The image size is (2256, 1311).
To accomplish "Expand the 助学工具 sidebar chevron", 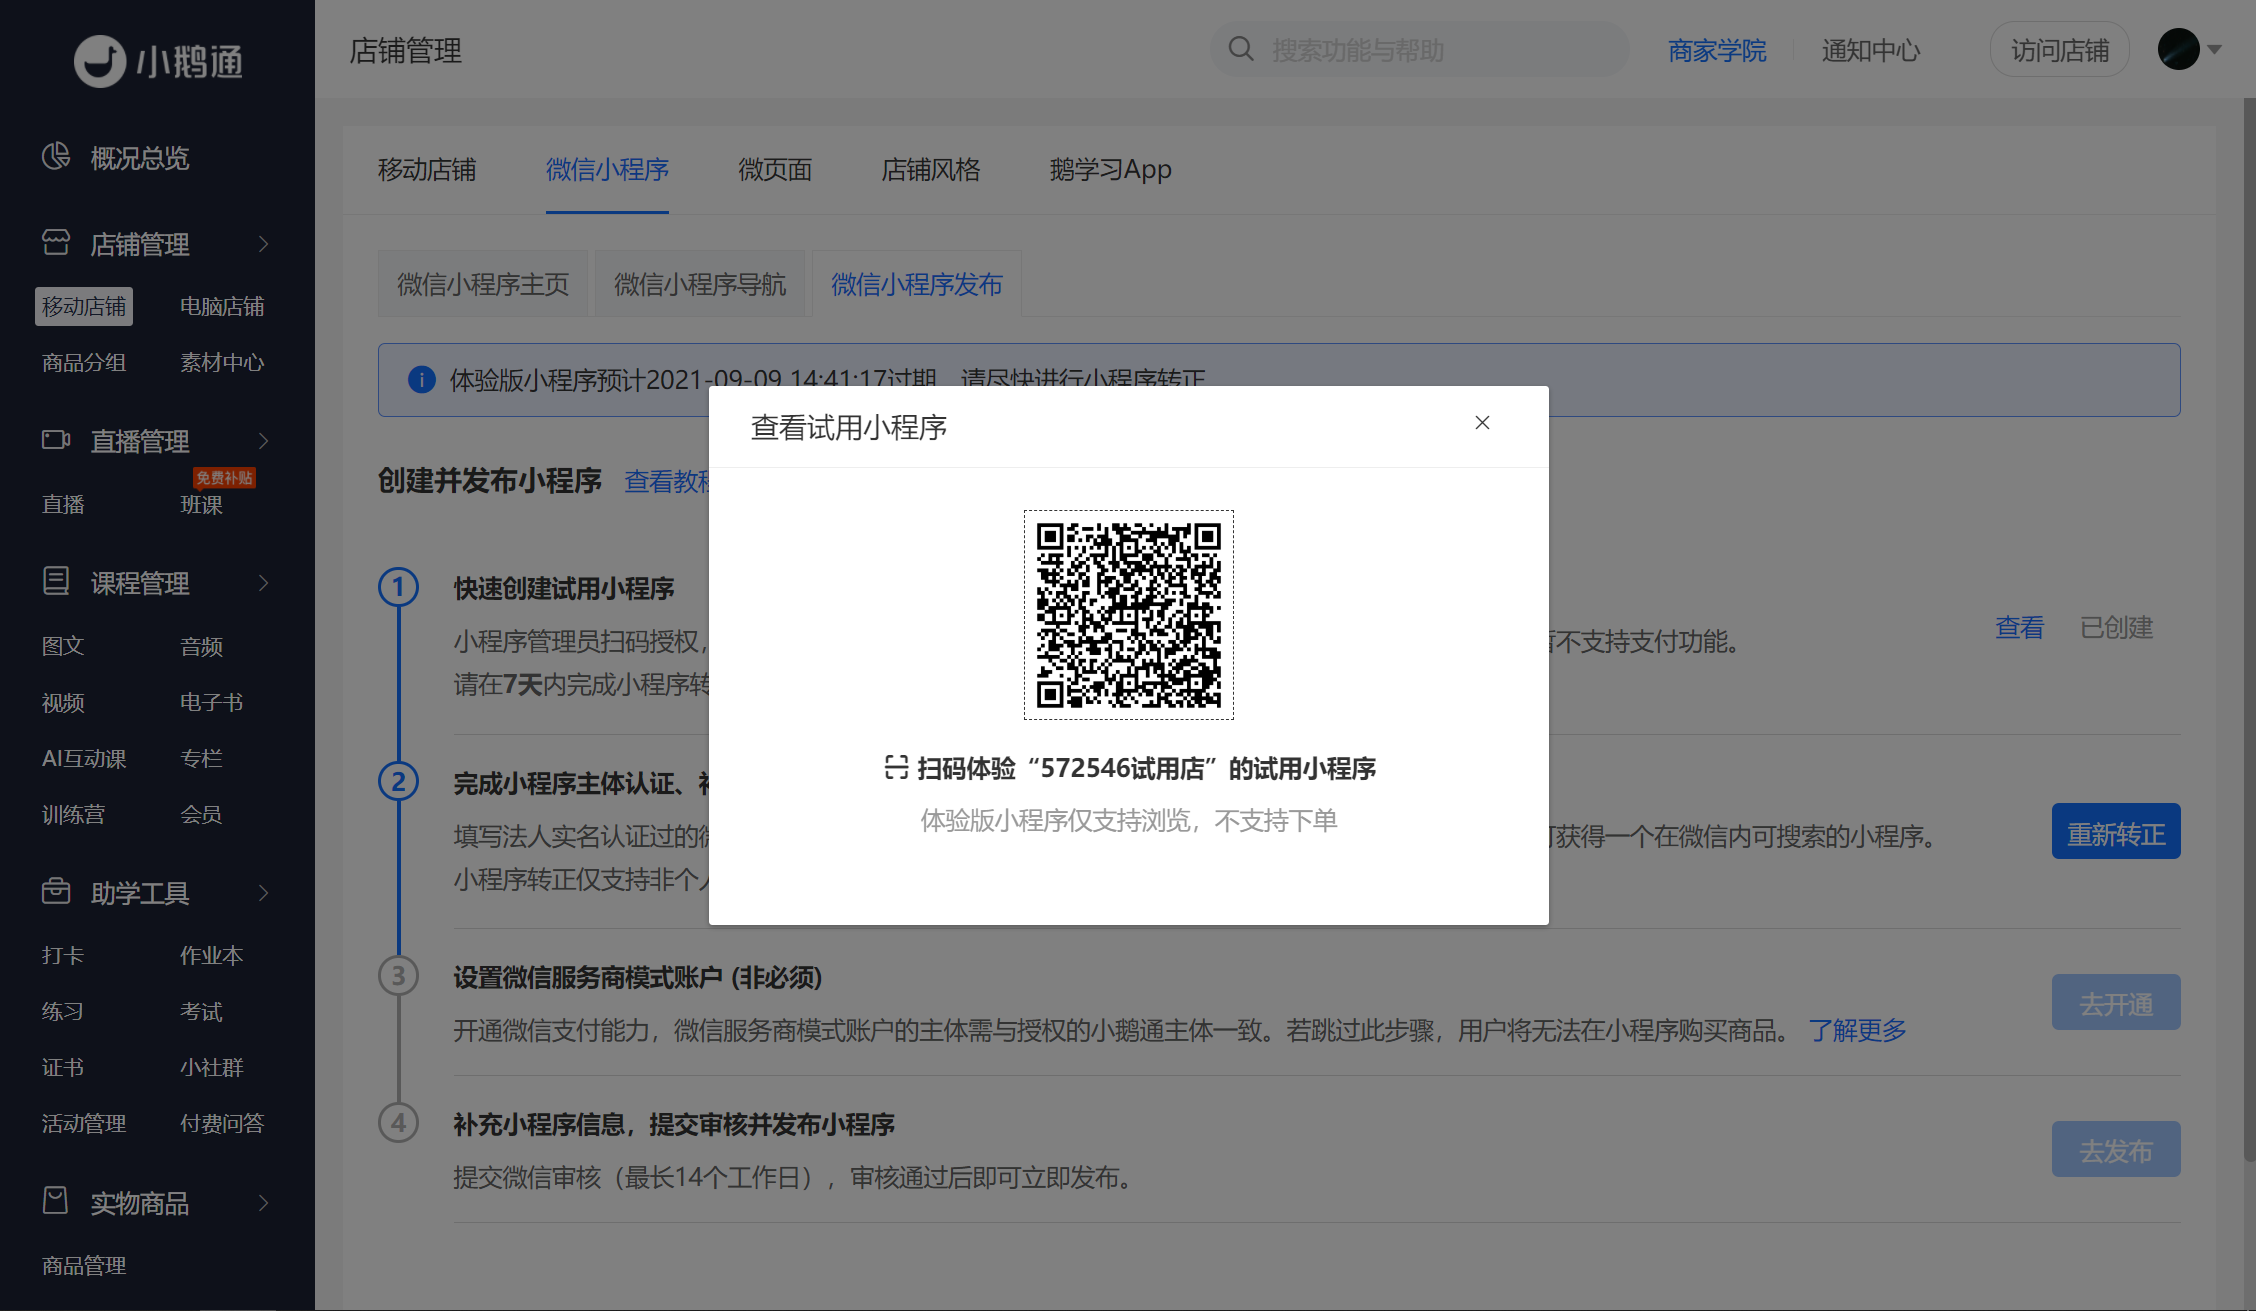I will tap(264, 893).
